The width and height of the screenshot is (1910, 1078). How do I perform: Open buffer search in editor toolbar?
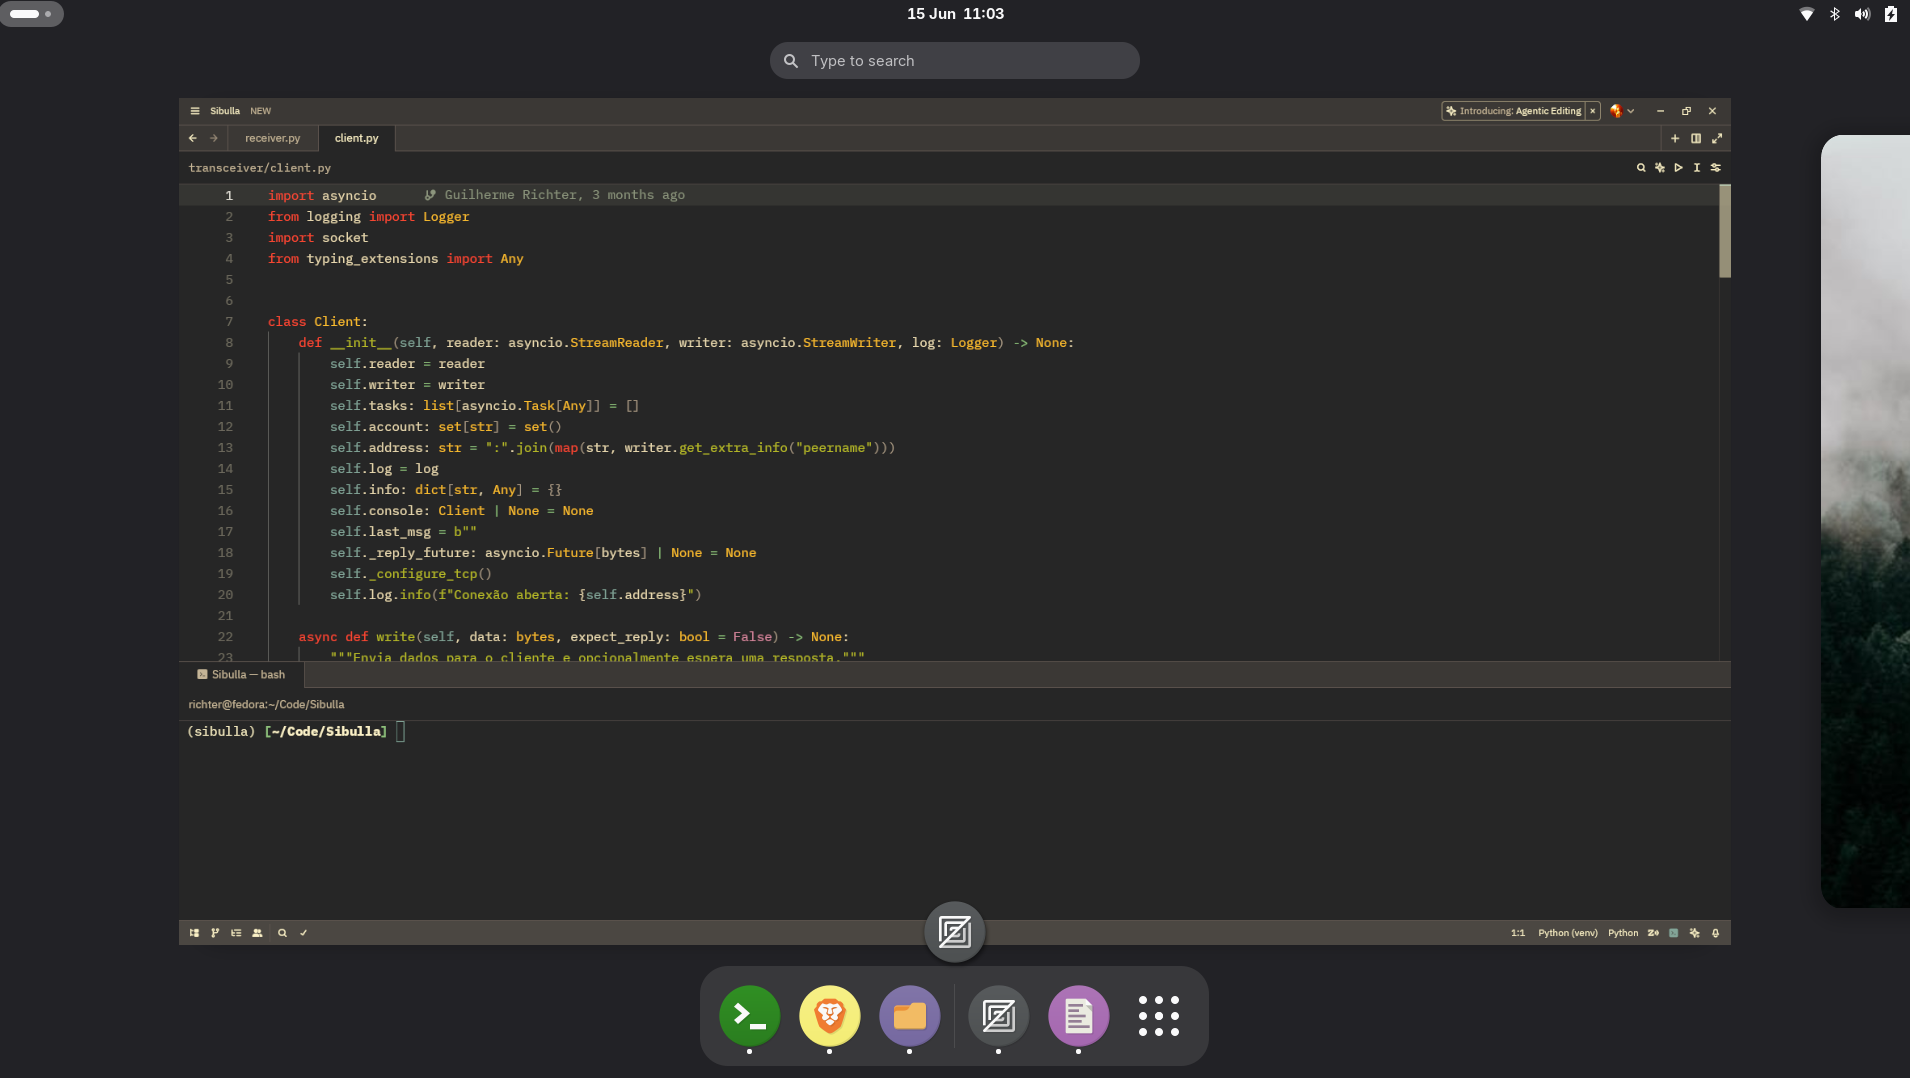(1641, 168)
